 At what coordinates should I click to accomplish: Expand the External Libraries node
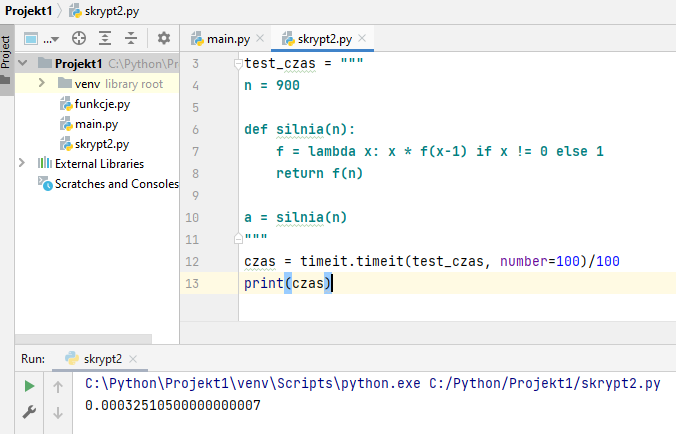(23, 163)
